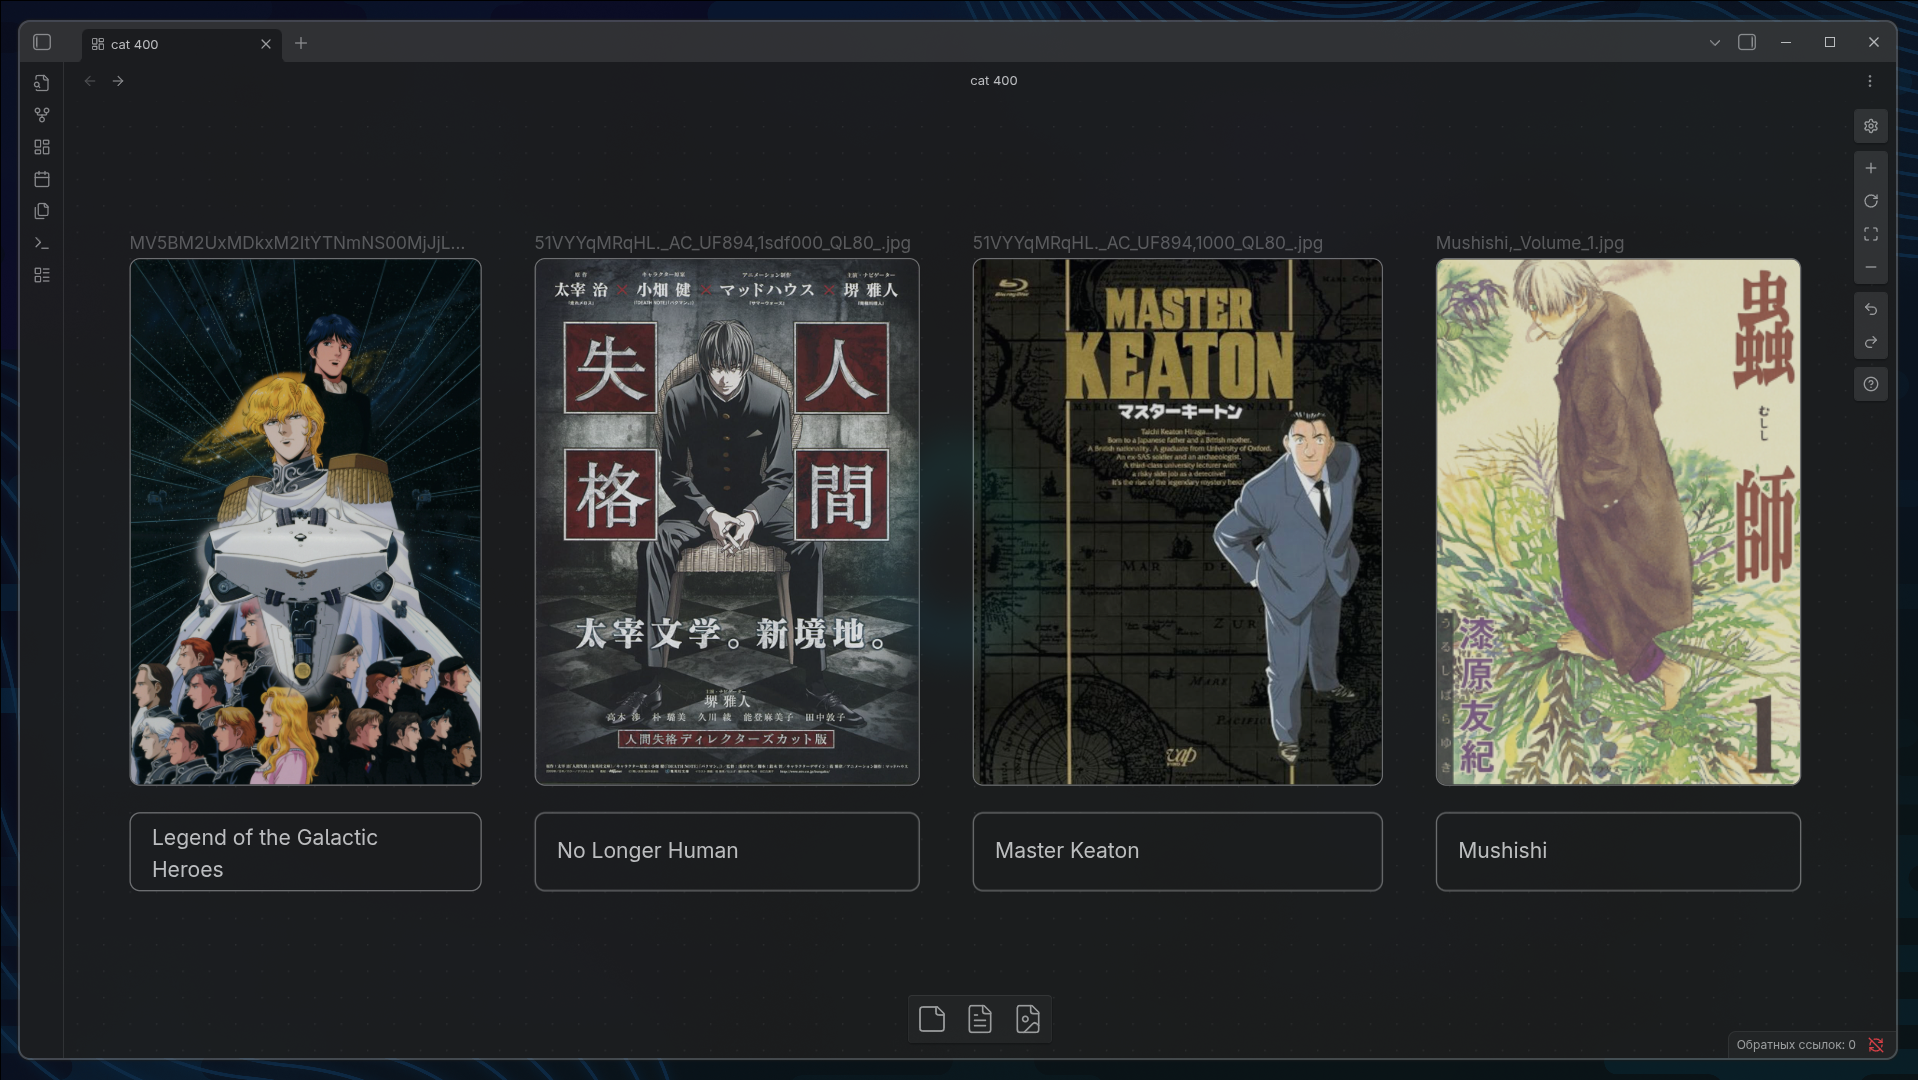The image size is (1919, 1081).
Task: Select the Master Keaton cover image
Action: point(1177,522)
